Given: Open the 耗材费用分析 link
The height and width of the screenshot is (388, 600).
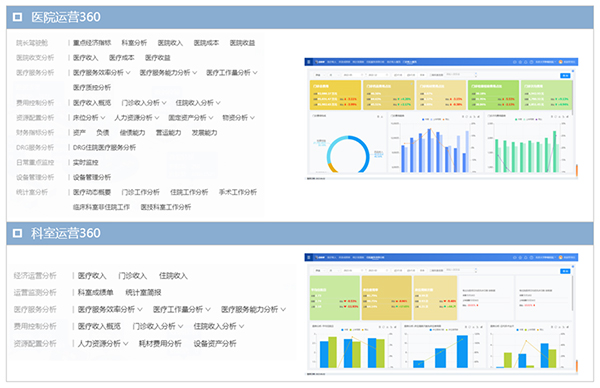Looking at the screenshot, I should [160, 343].
